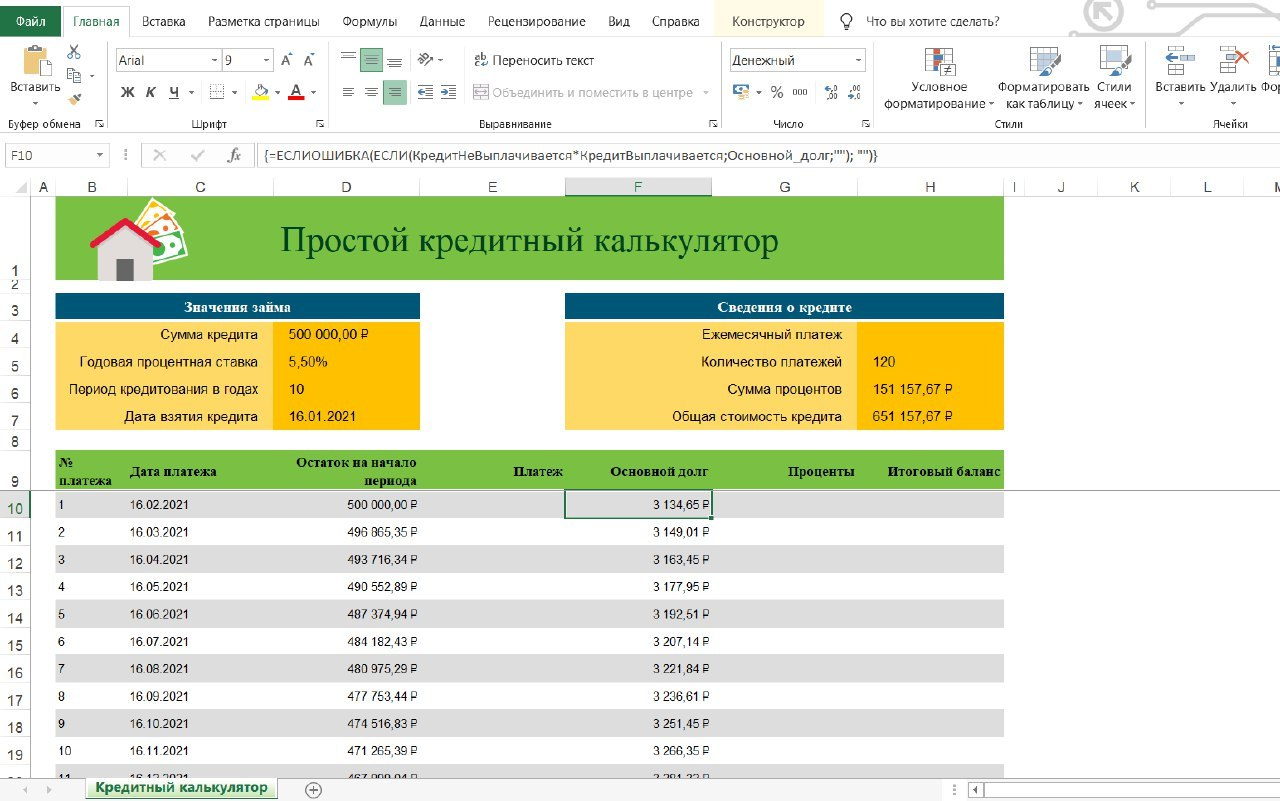
Task: Switch to the Формулы ribbon tab
Action: coord(369,21)
